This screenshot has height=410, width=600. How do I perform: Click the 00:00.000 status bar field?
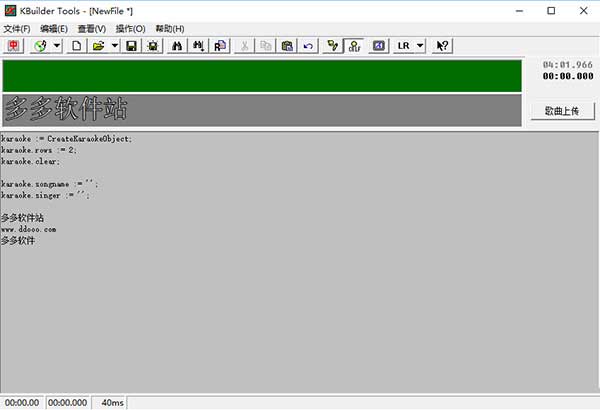pos(67,403)
